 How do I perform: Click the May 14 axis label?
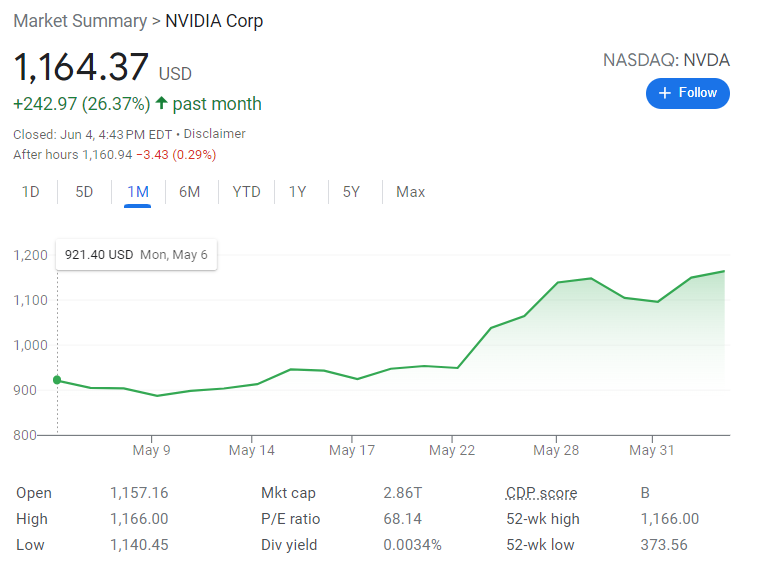(x=252, y=450)
